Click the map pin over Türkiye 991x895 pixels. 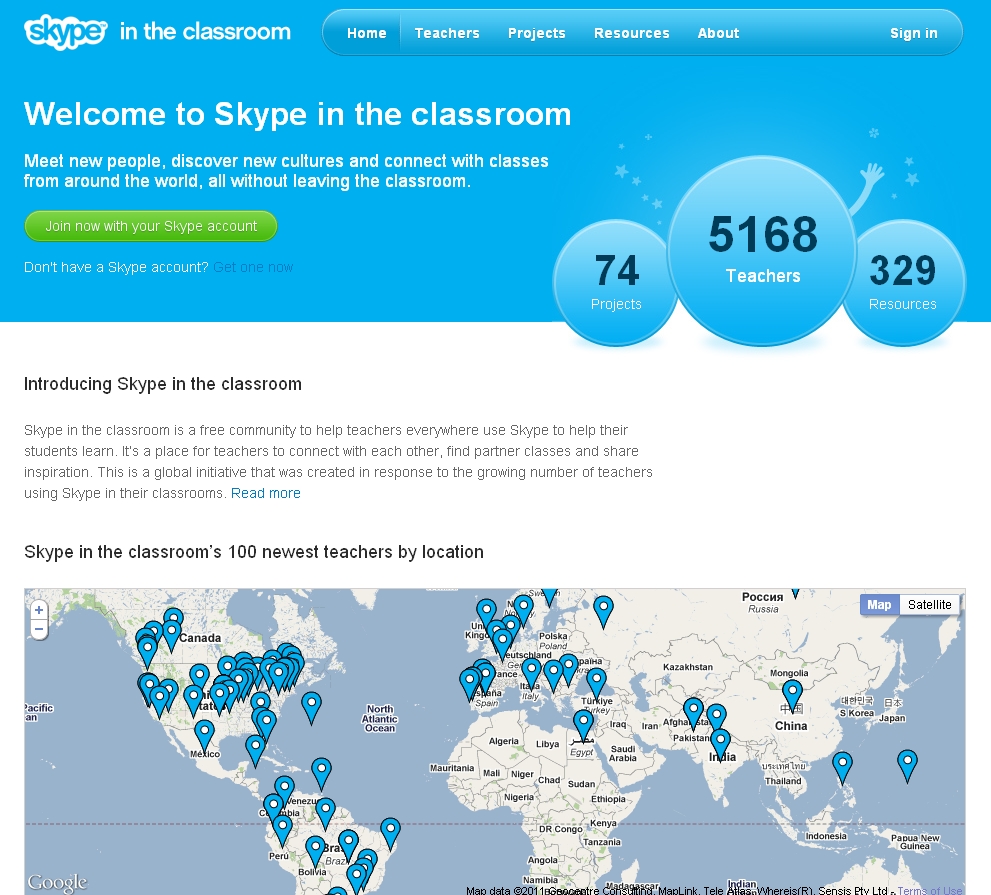(596, 680)
